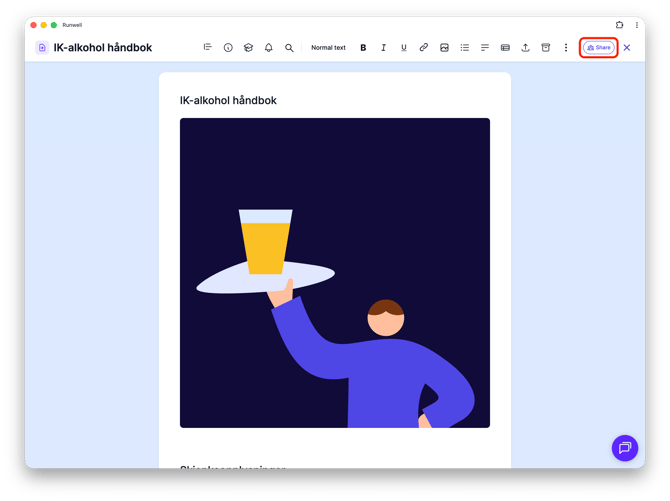The image size is (670, 501).
Task: Click the search magnifier icon
Action: coord(289,47)
